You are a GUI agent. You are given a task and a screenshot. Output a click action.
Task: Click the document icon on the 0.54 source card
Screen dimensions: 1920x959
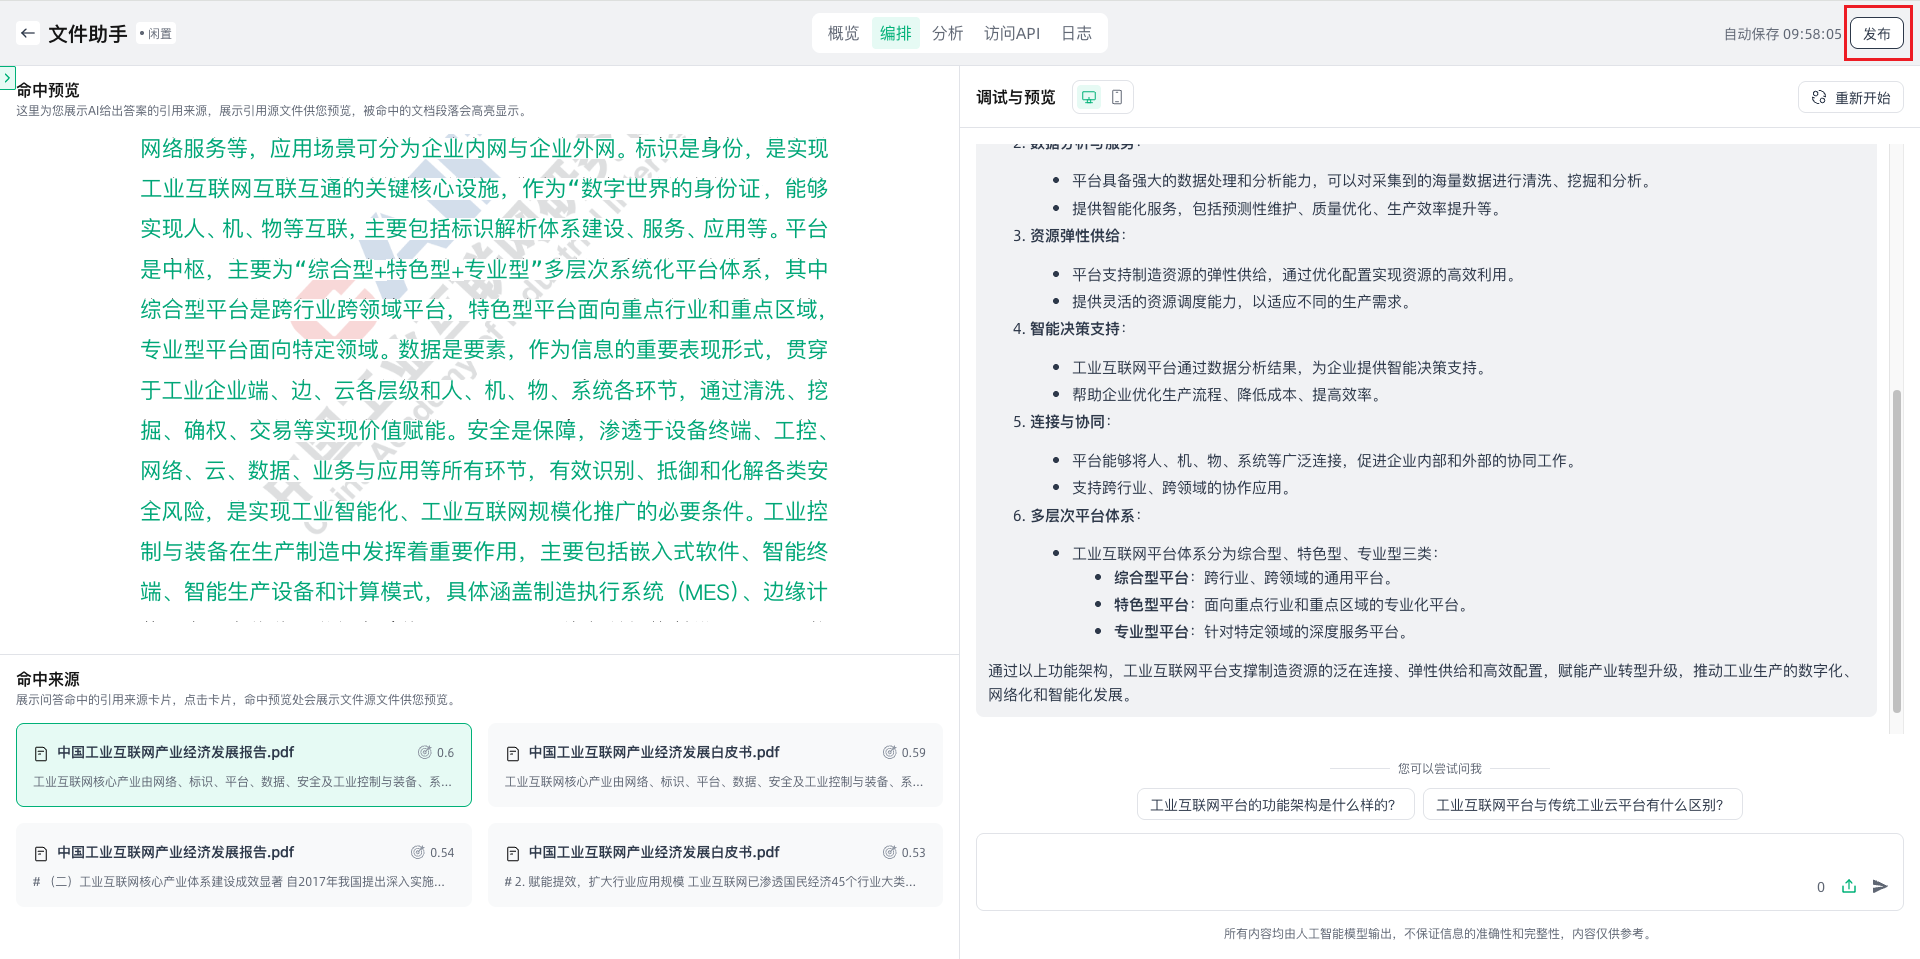click(x=41, y=853)
